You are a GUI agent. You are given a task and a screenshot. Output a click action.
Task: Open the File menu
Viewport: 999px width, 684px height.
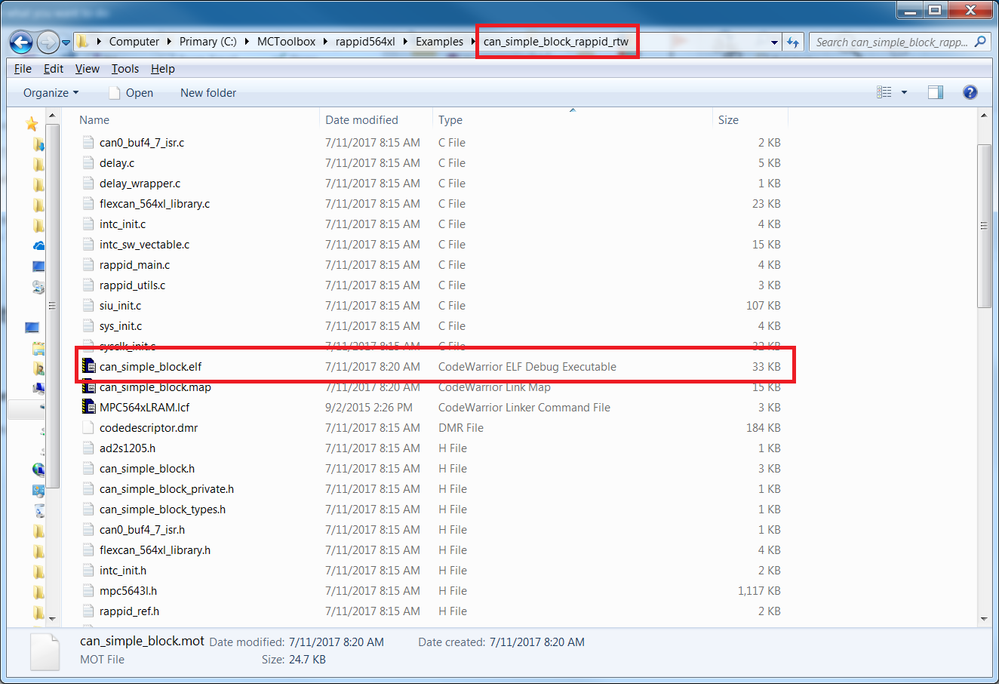pyautogui.click(x=22, y=69)
